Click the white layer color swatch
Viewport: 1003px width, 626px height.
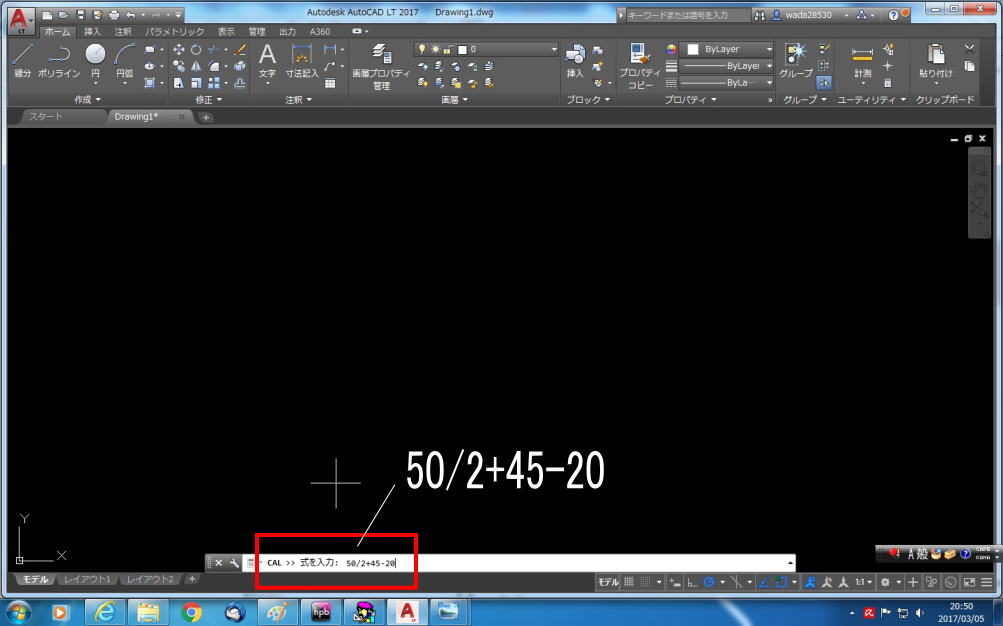(462, 49)
